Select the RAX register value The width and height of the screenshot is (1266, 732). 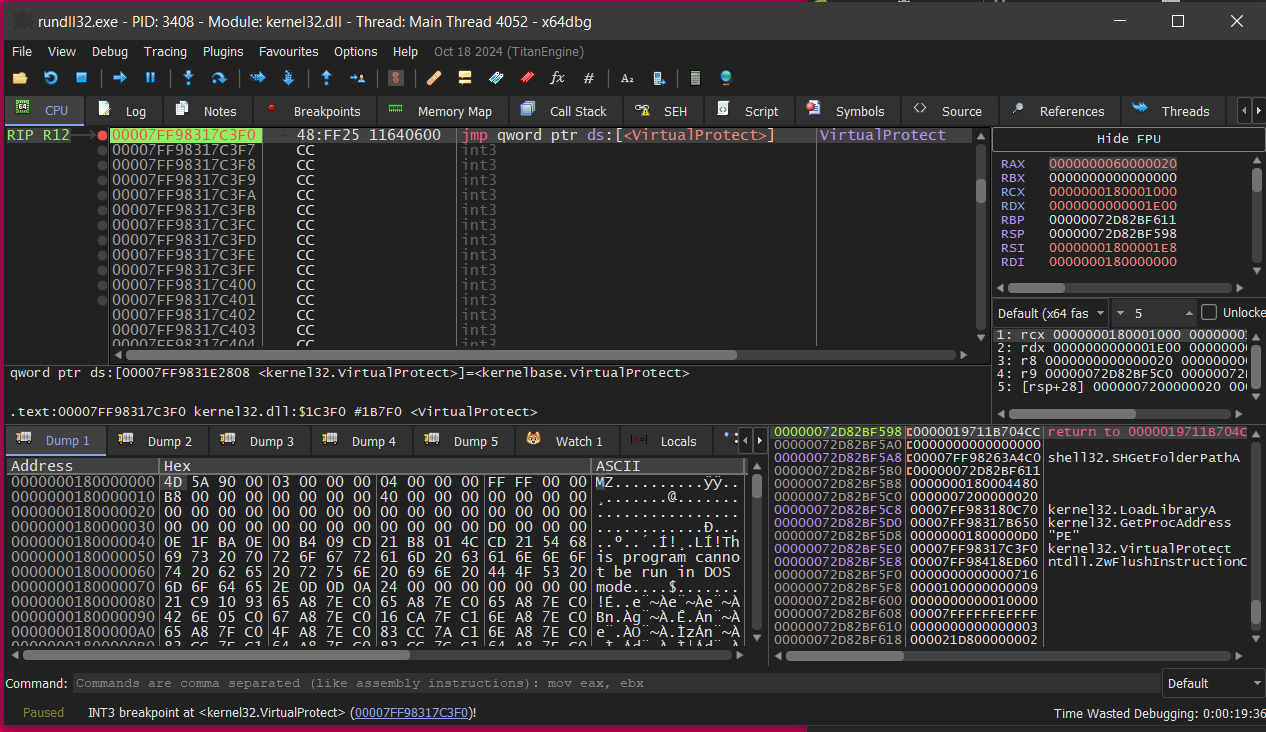pyautogui.click(x=1113, y=163)
